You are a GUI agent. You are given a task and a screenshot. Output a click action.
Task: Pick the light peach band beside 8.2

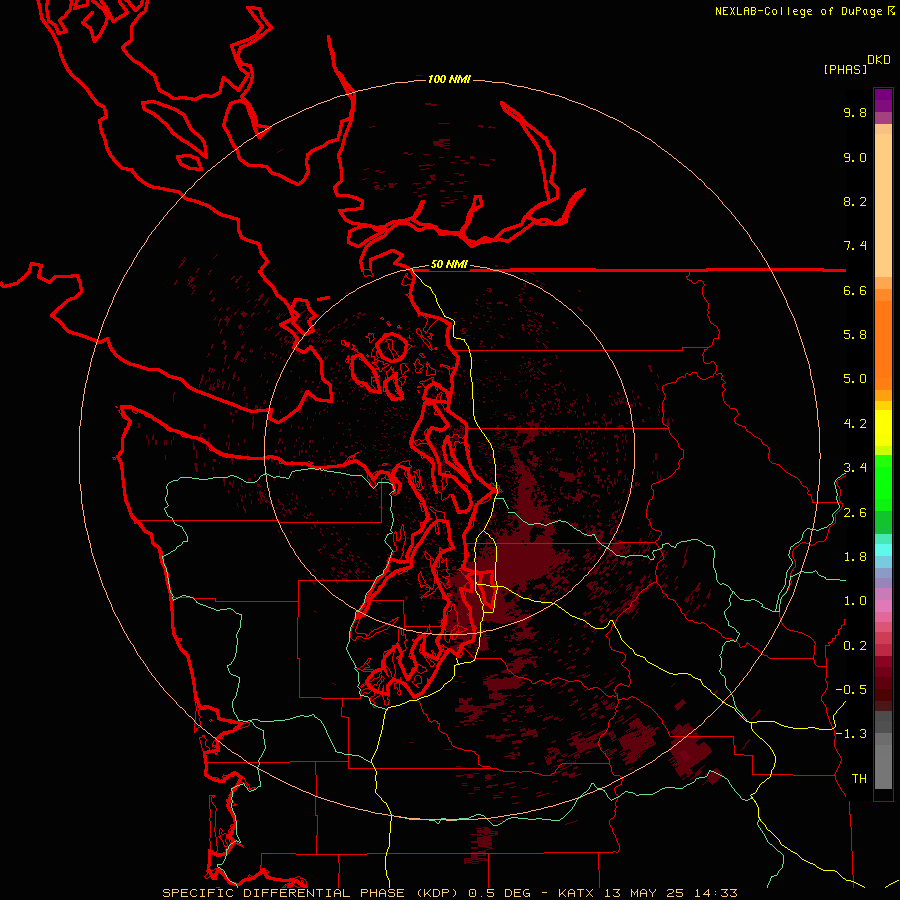coord(883,205)
